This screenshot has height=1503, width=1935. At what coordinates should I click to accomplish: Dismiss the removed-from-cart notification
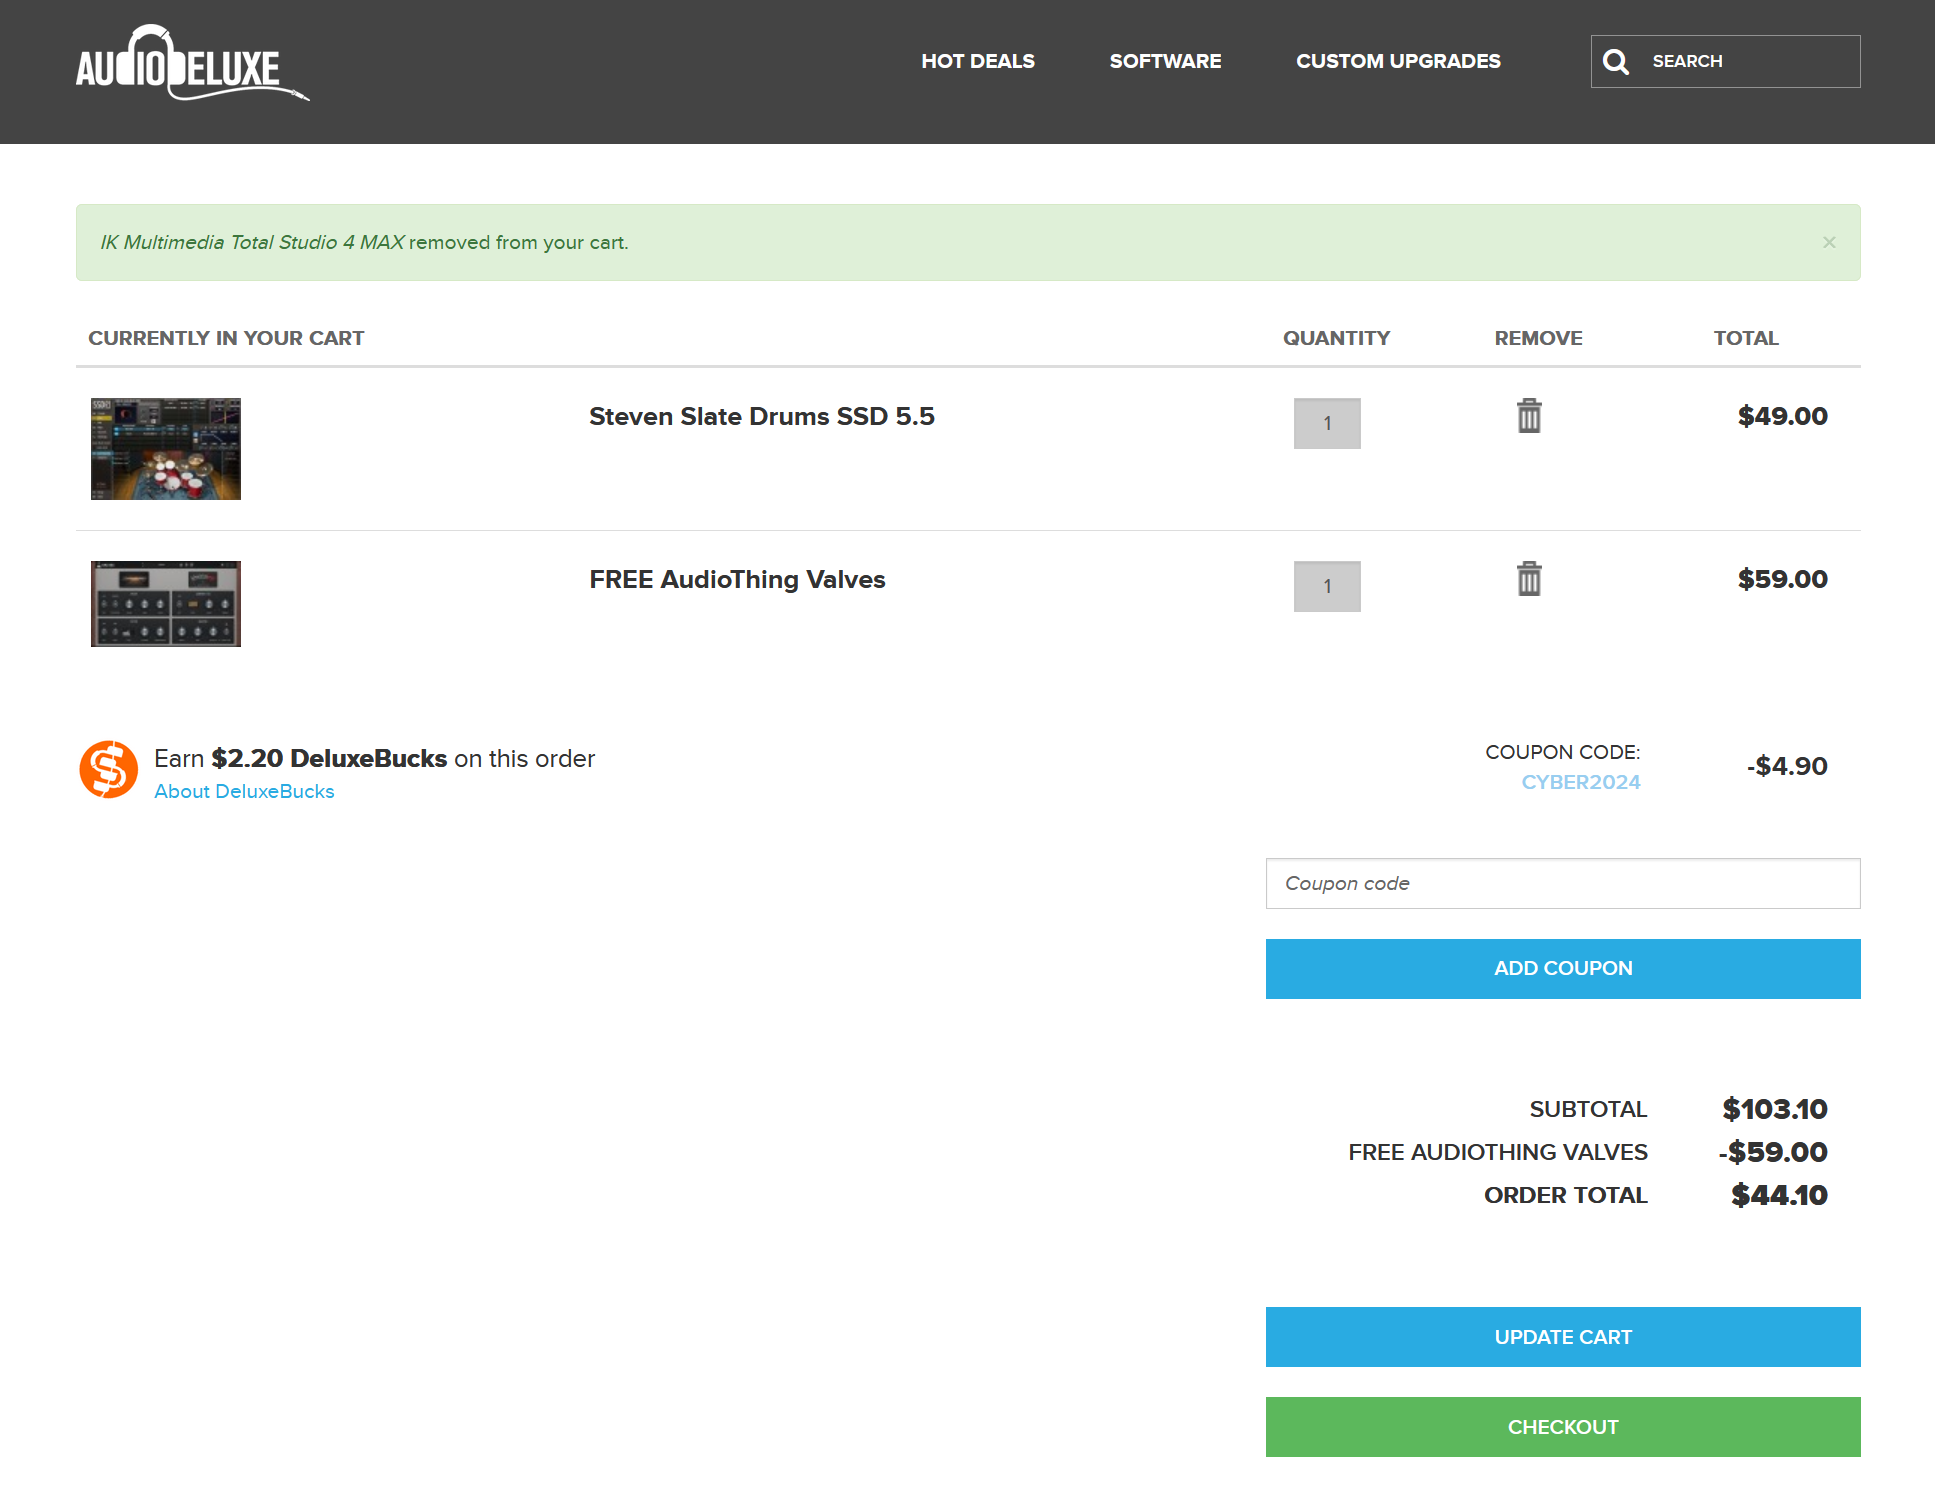[x=1829, y=242]
